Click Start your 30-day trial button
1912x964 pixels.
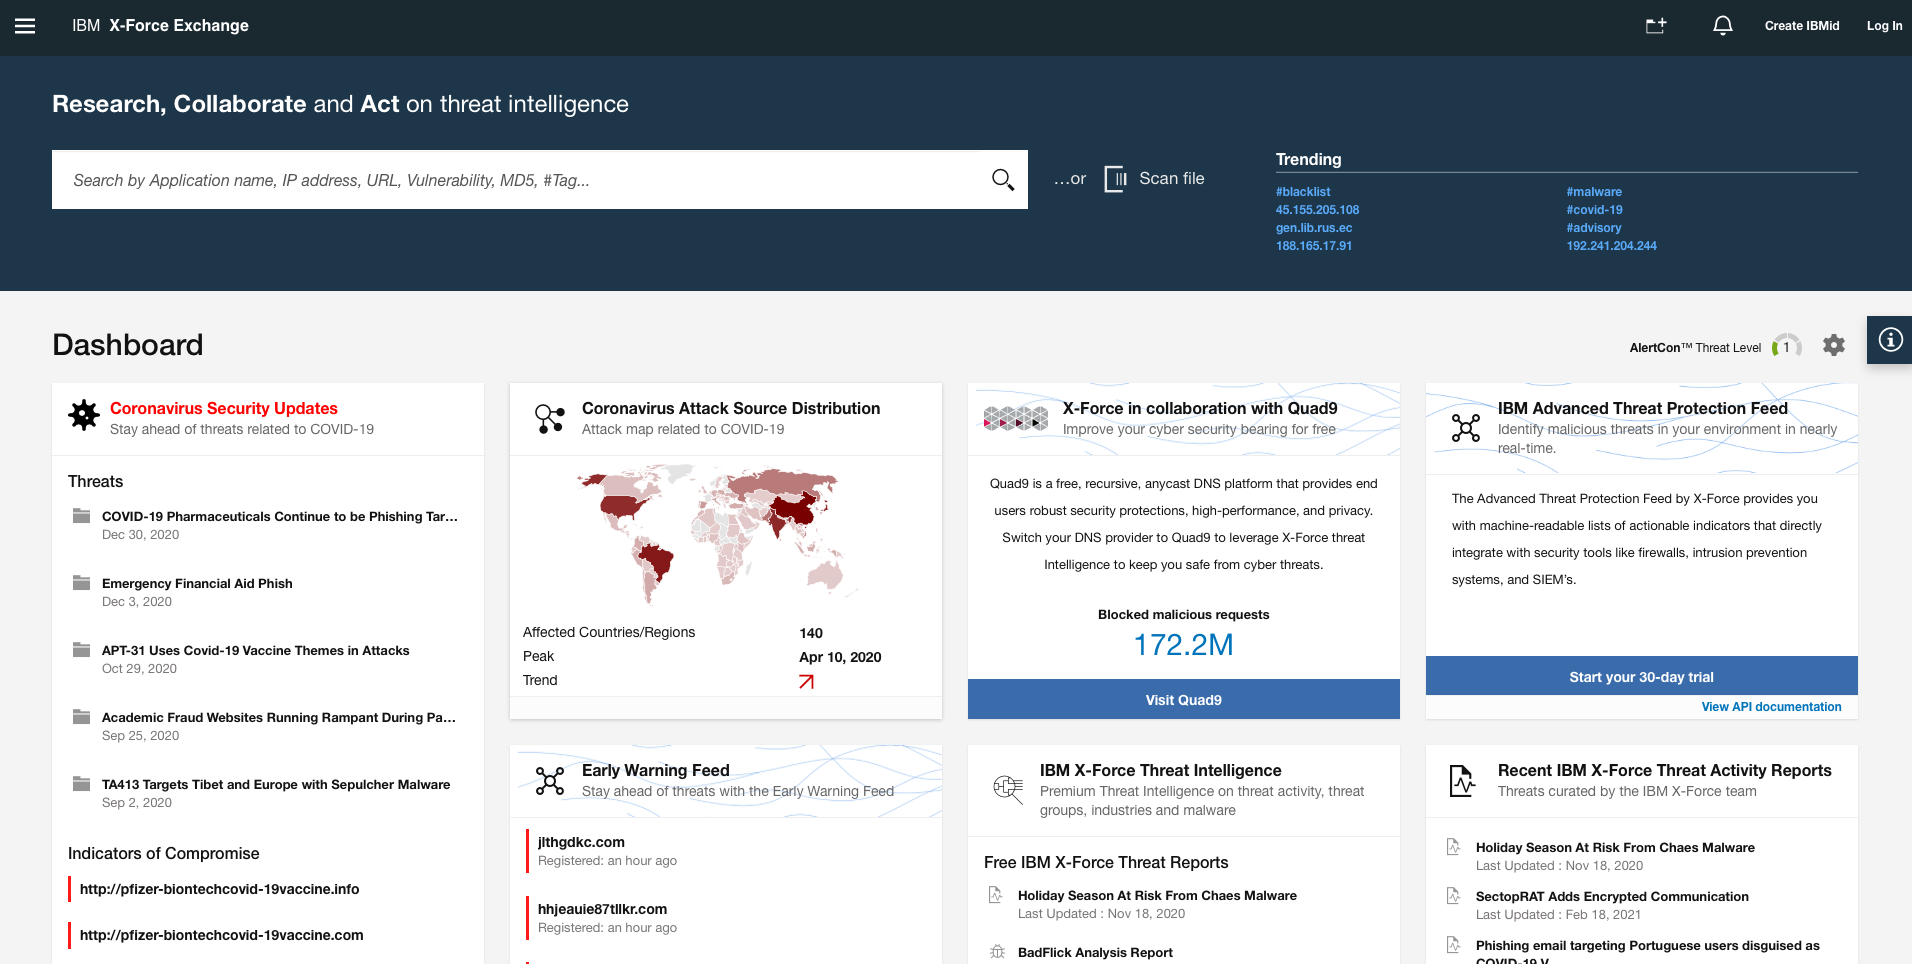point(1641,676)
